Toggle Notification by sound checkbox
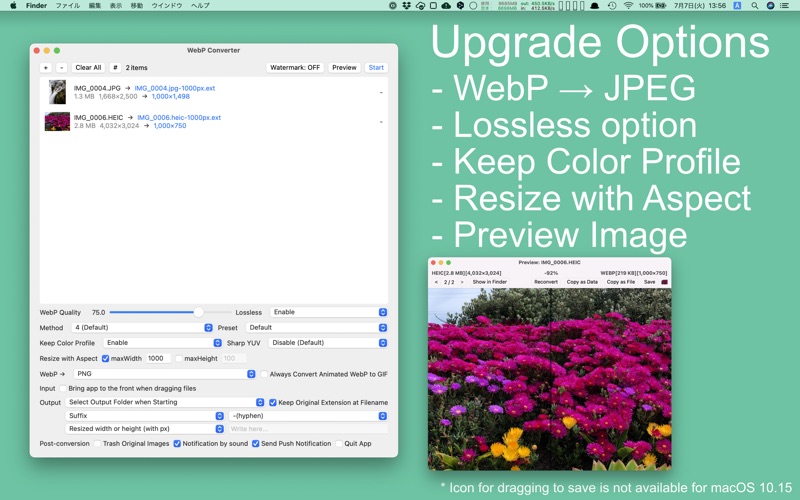 (177, 443)
